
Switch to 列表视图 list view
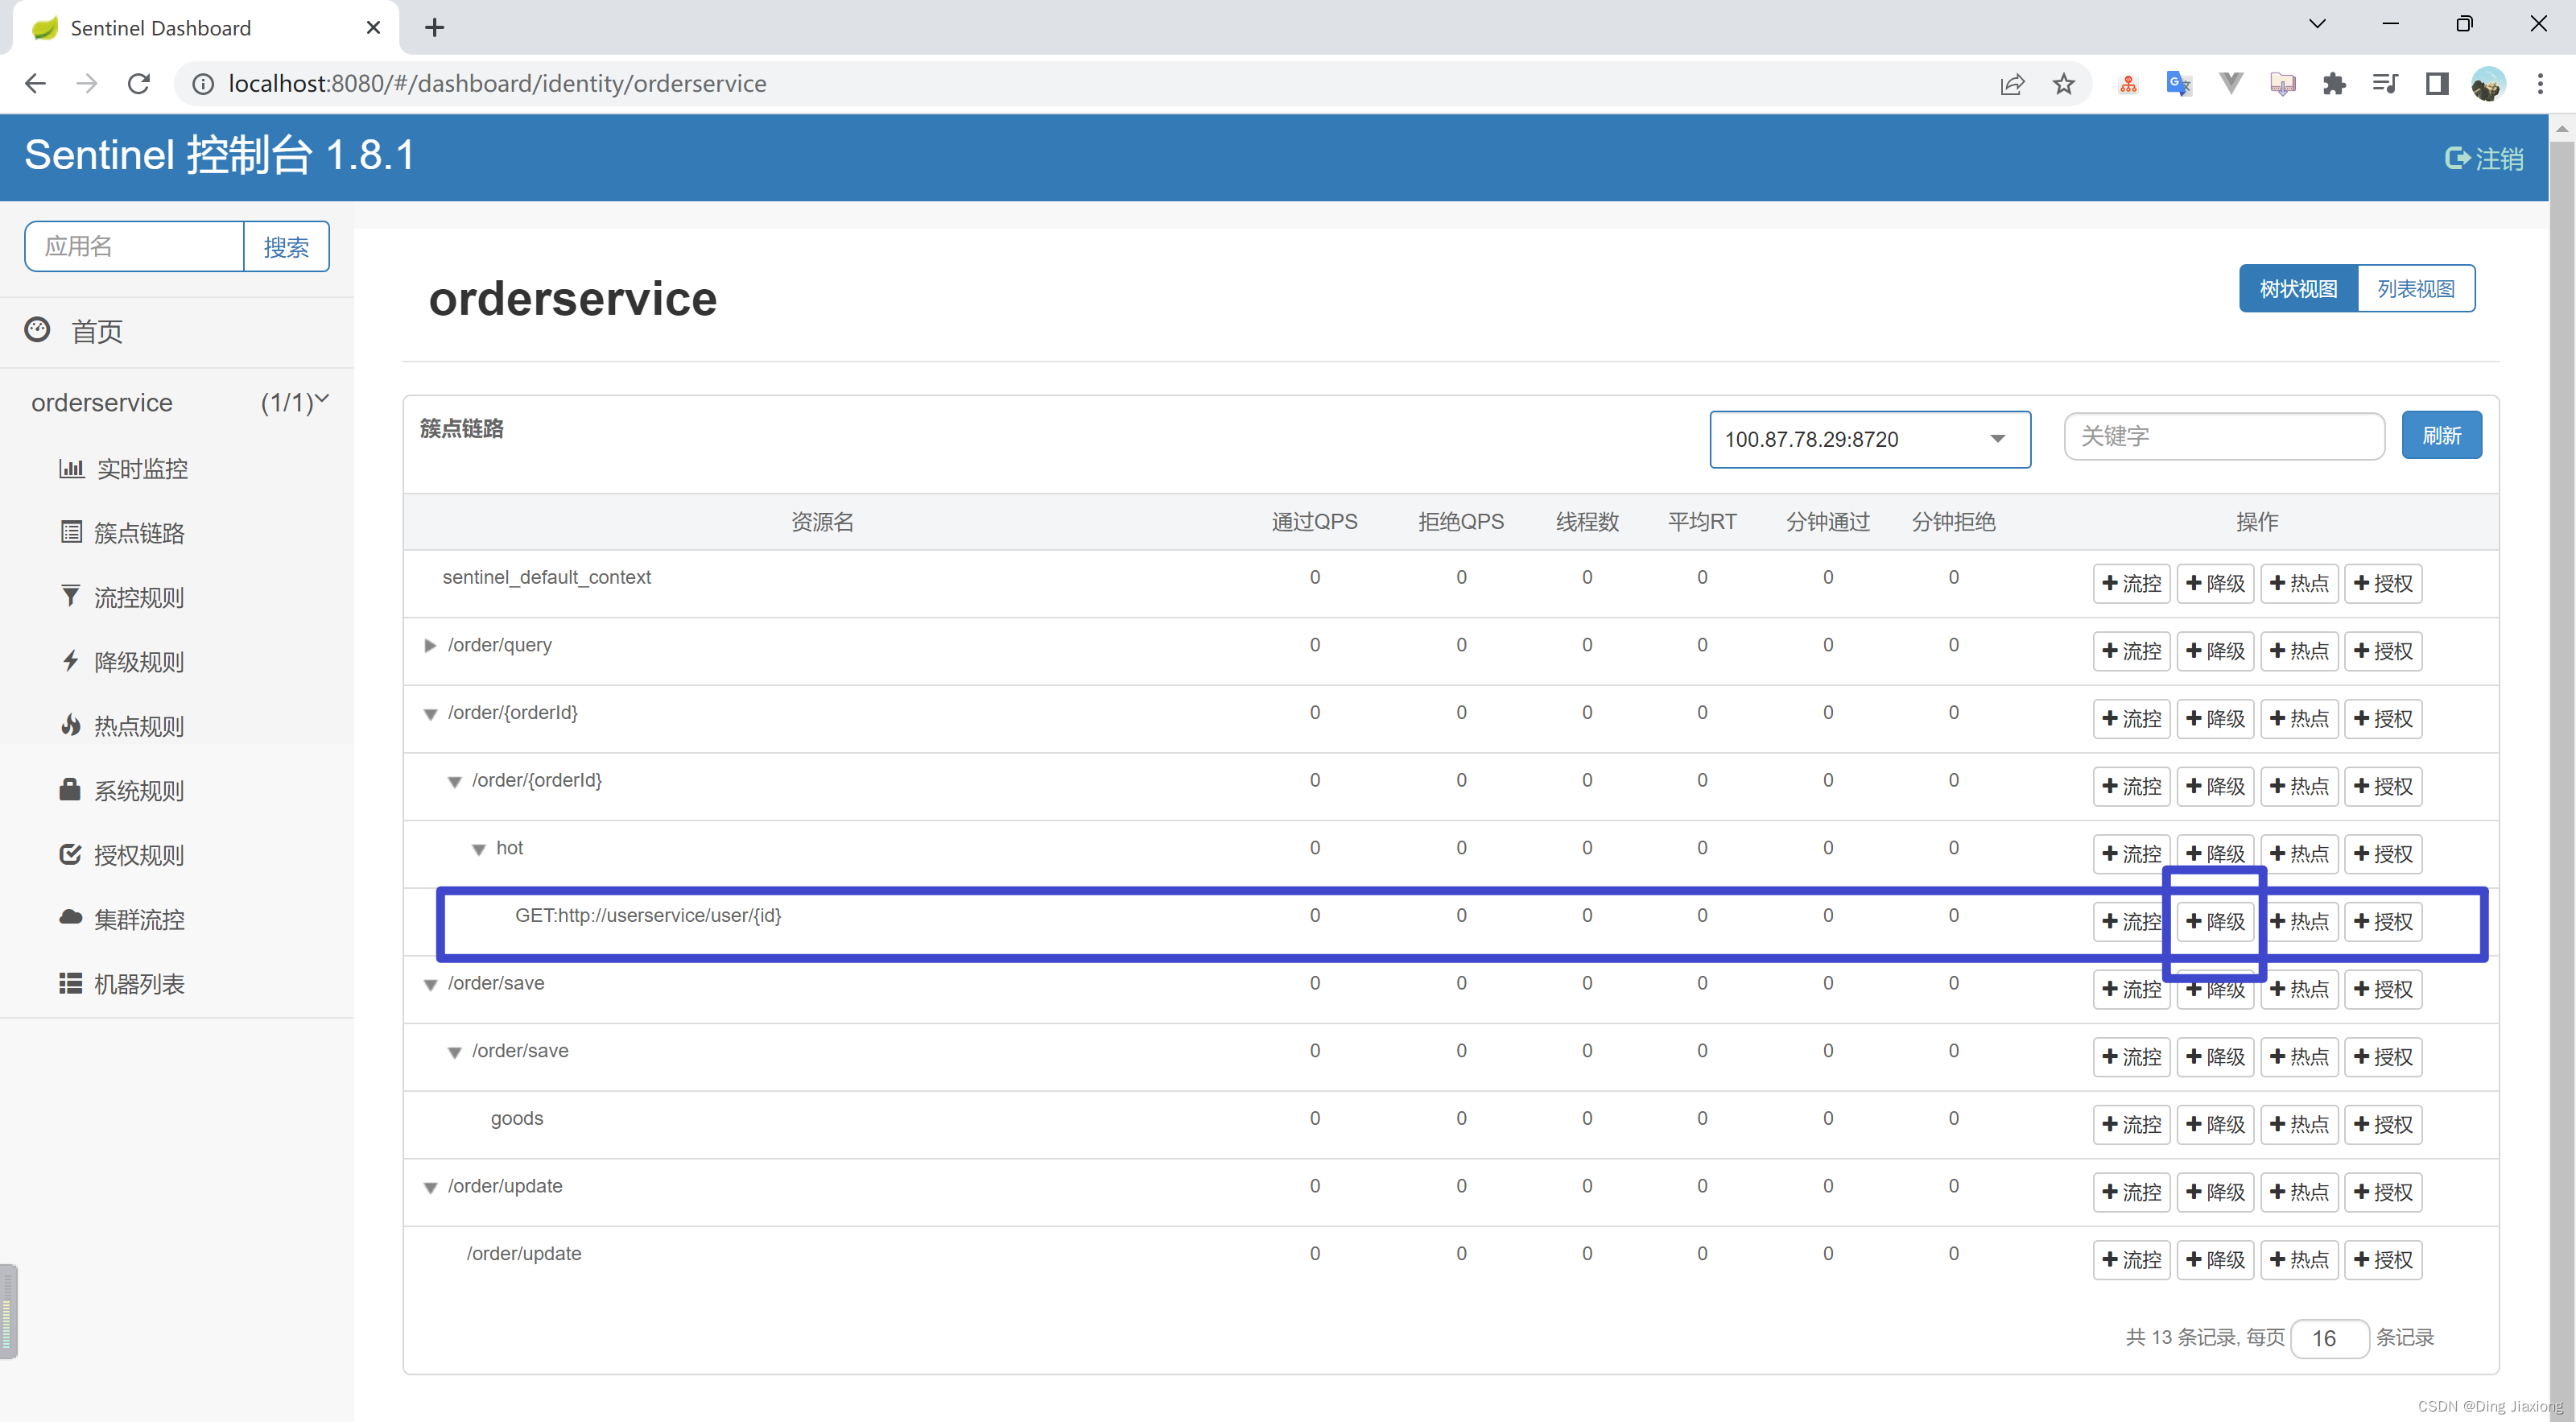pyautogui.click(x=2415, y=289)
